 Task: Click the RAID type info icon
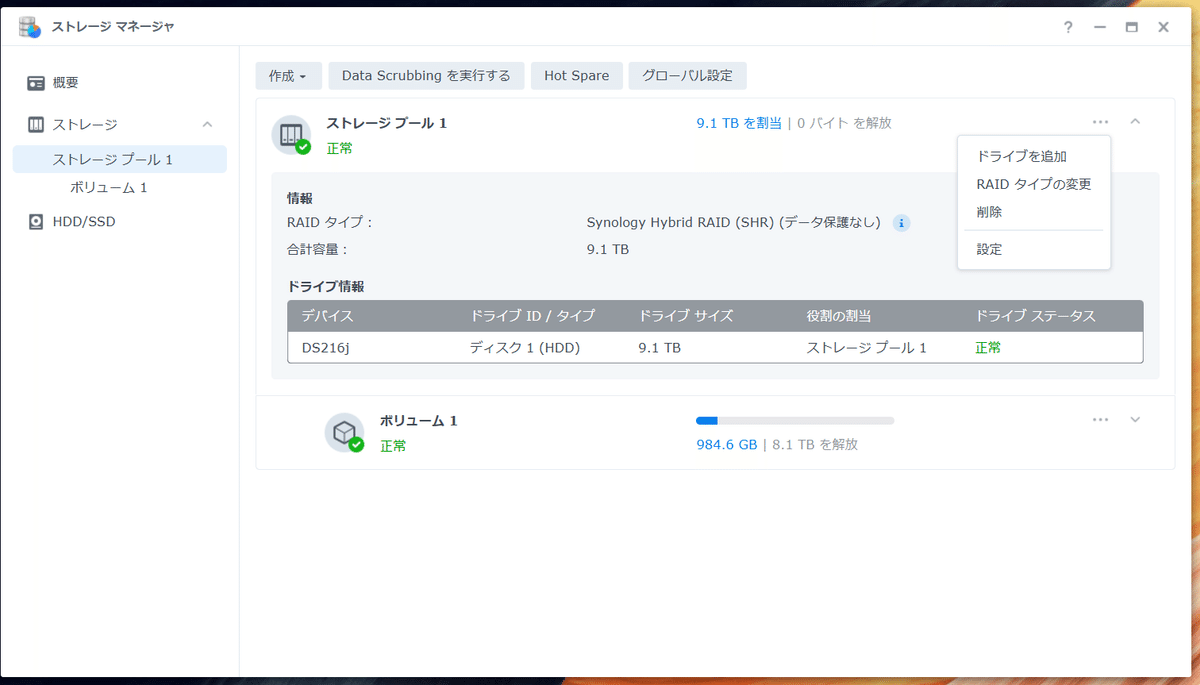[x=901, y=223]
